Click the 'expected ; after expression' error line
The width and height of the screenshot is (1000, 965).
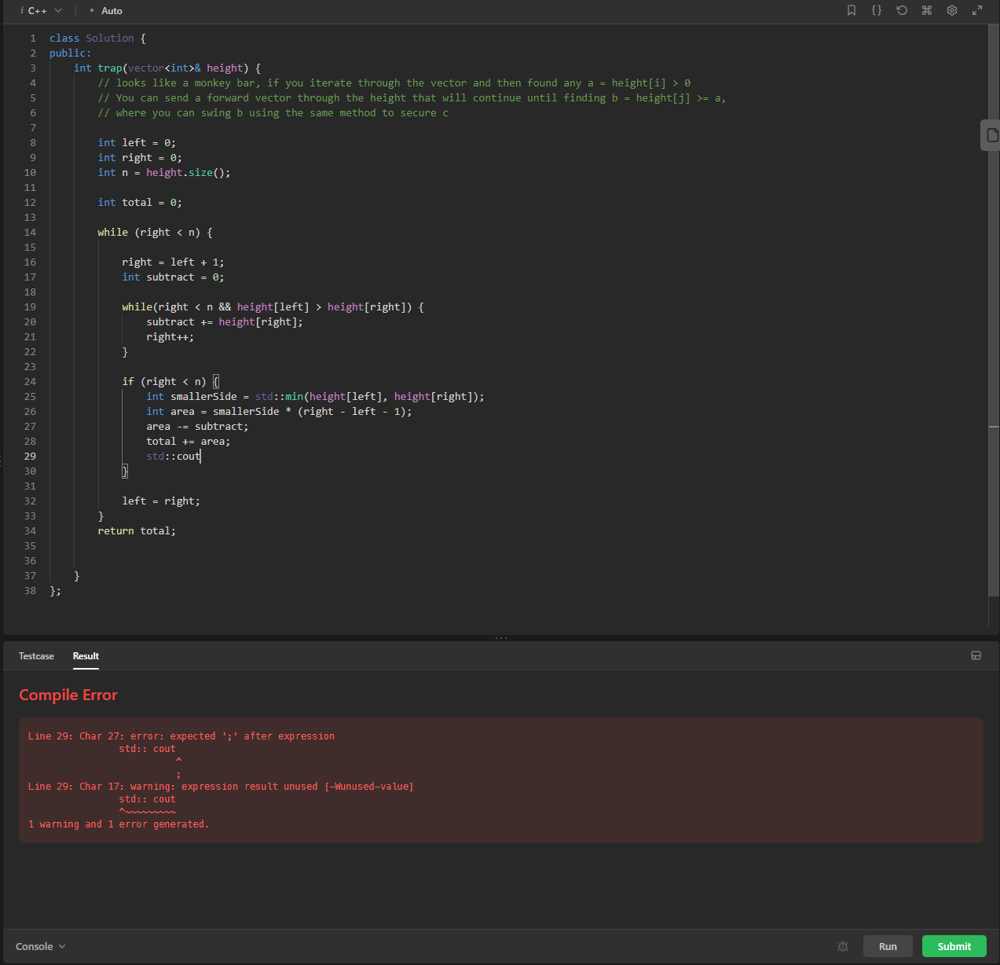pyautogui.click(x=181, y=736)
